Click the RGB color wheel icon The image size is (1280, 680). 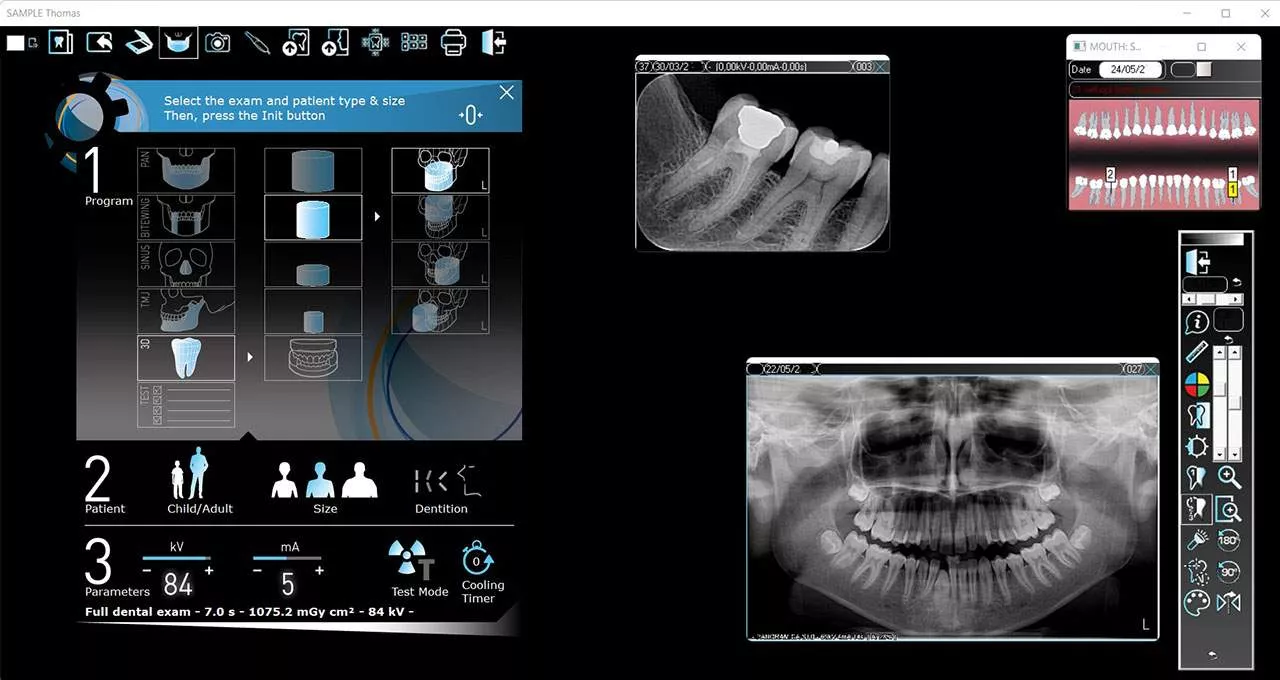pyautogui.click(x=1197, y=384)
